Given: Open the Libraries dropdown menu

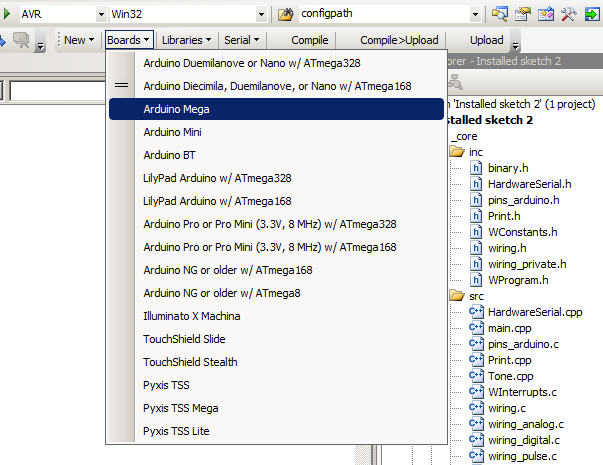Looking at the screenshot, I should [x=187, y=40].
